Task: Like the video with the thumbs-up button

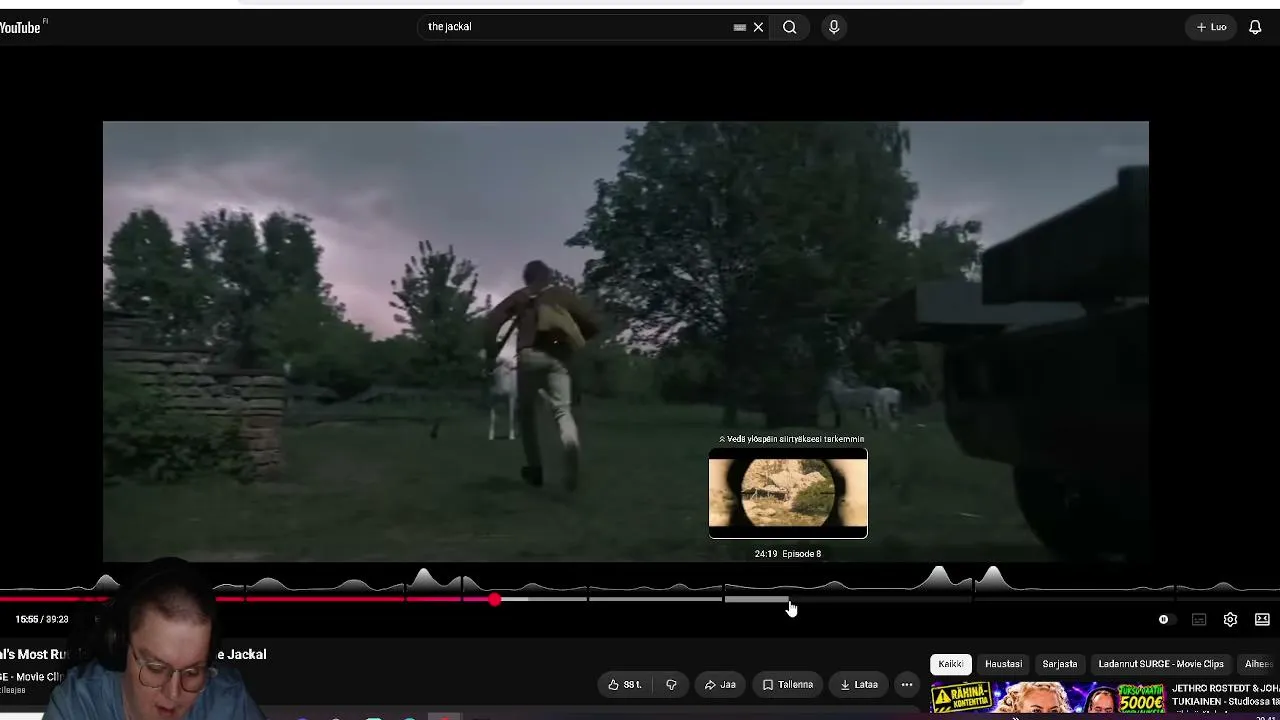Action: coord(625,685)
